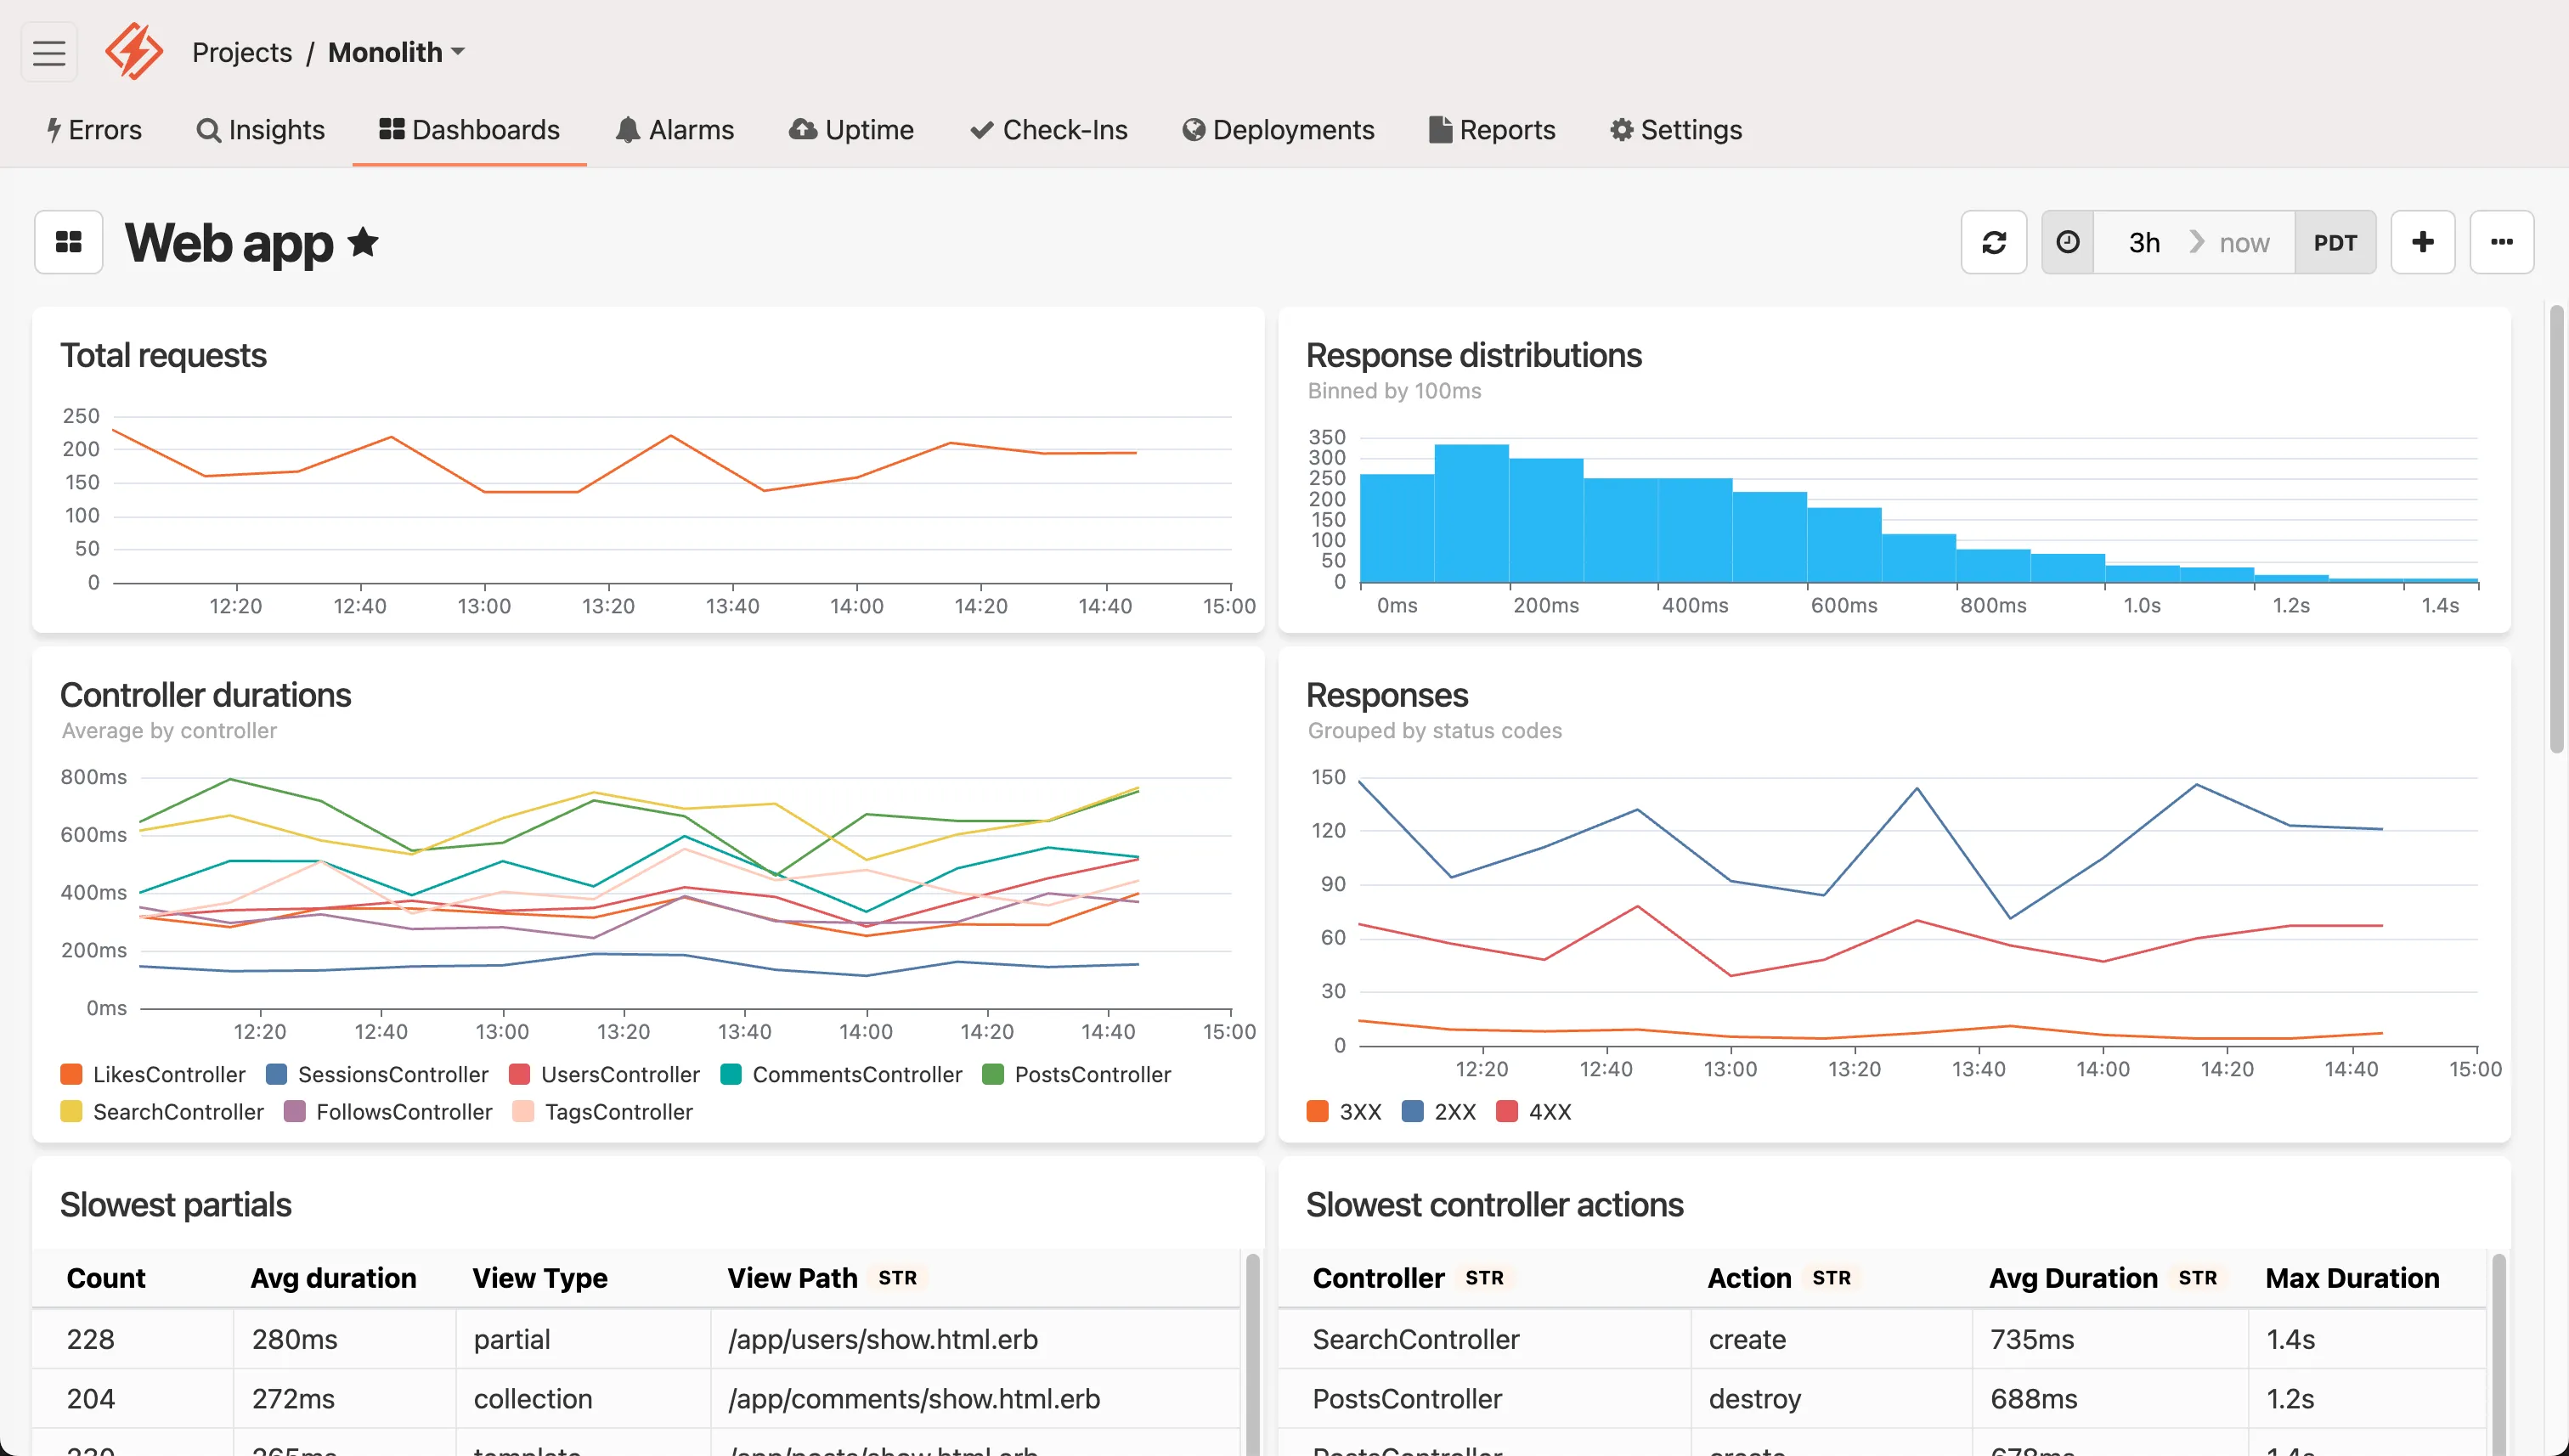This screenshot has height=1456, width=2569.
Task: Click the PDT timezone button
Action: pyautogui.click(x=2336, y=242)
